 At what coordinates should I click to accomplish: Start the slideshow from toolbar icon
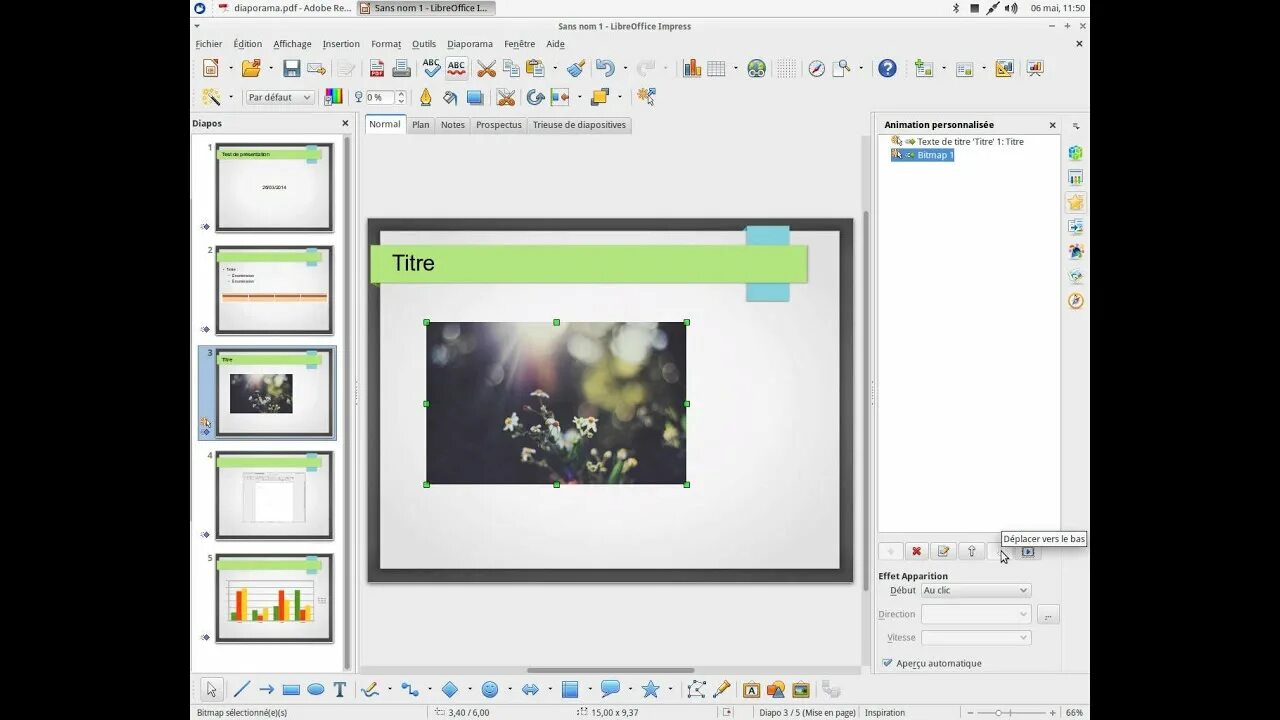tap(1035, 68)
